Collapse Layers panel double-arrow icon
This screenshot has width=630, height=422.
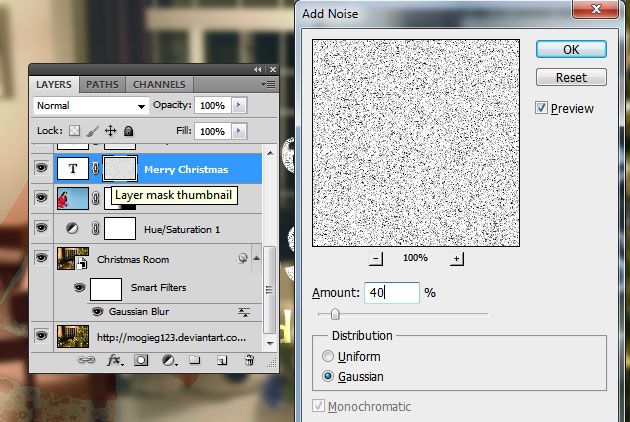pyautogui.click(x=258, y=70)
